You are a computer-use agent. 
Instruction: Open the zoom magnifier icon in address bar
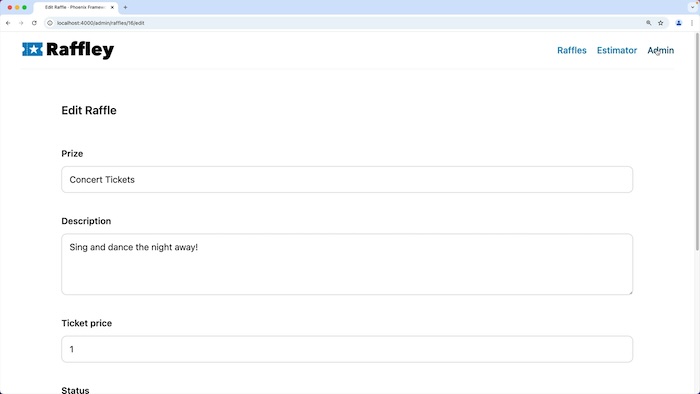coord(649,23)
